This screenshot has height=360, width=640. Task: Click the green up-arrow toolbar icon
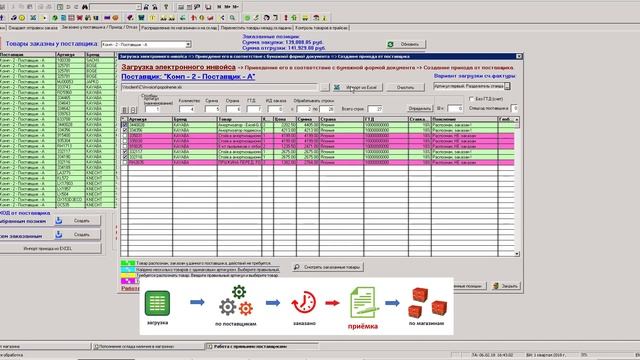point(294,18)
